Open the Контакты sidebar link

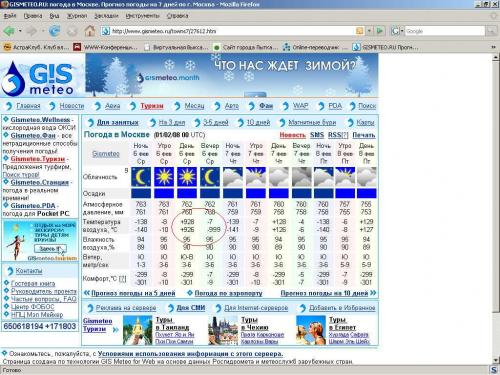tap(29, 271)
